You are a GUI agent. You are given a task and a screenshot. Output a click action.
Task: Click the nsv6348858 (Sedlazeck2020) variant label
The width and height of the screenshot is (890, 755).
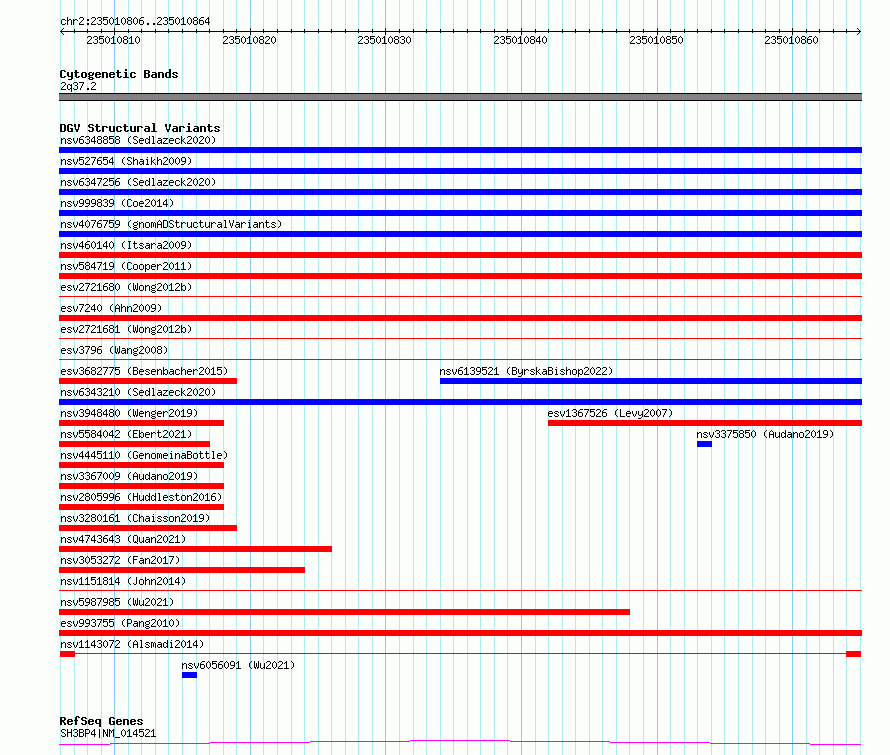(x=138, y=140)
